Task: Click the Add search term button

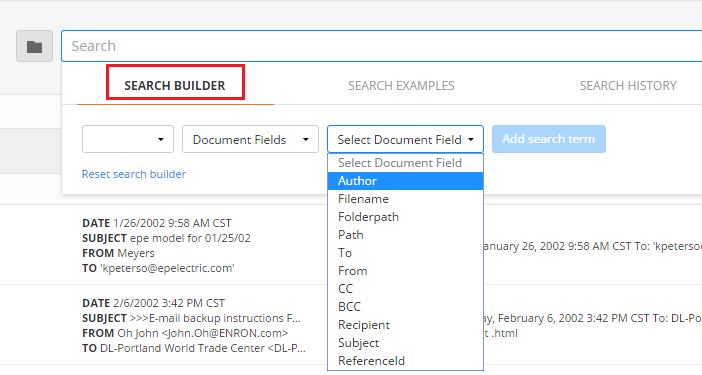Action: [548, 139]
